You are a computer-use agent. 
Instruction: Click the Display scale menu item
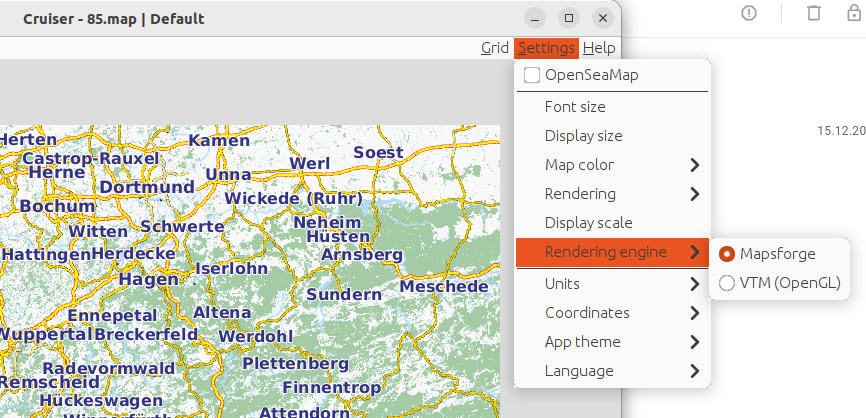tap(588, 223)
